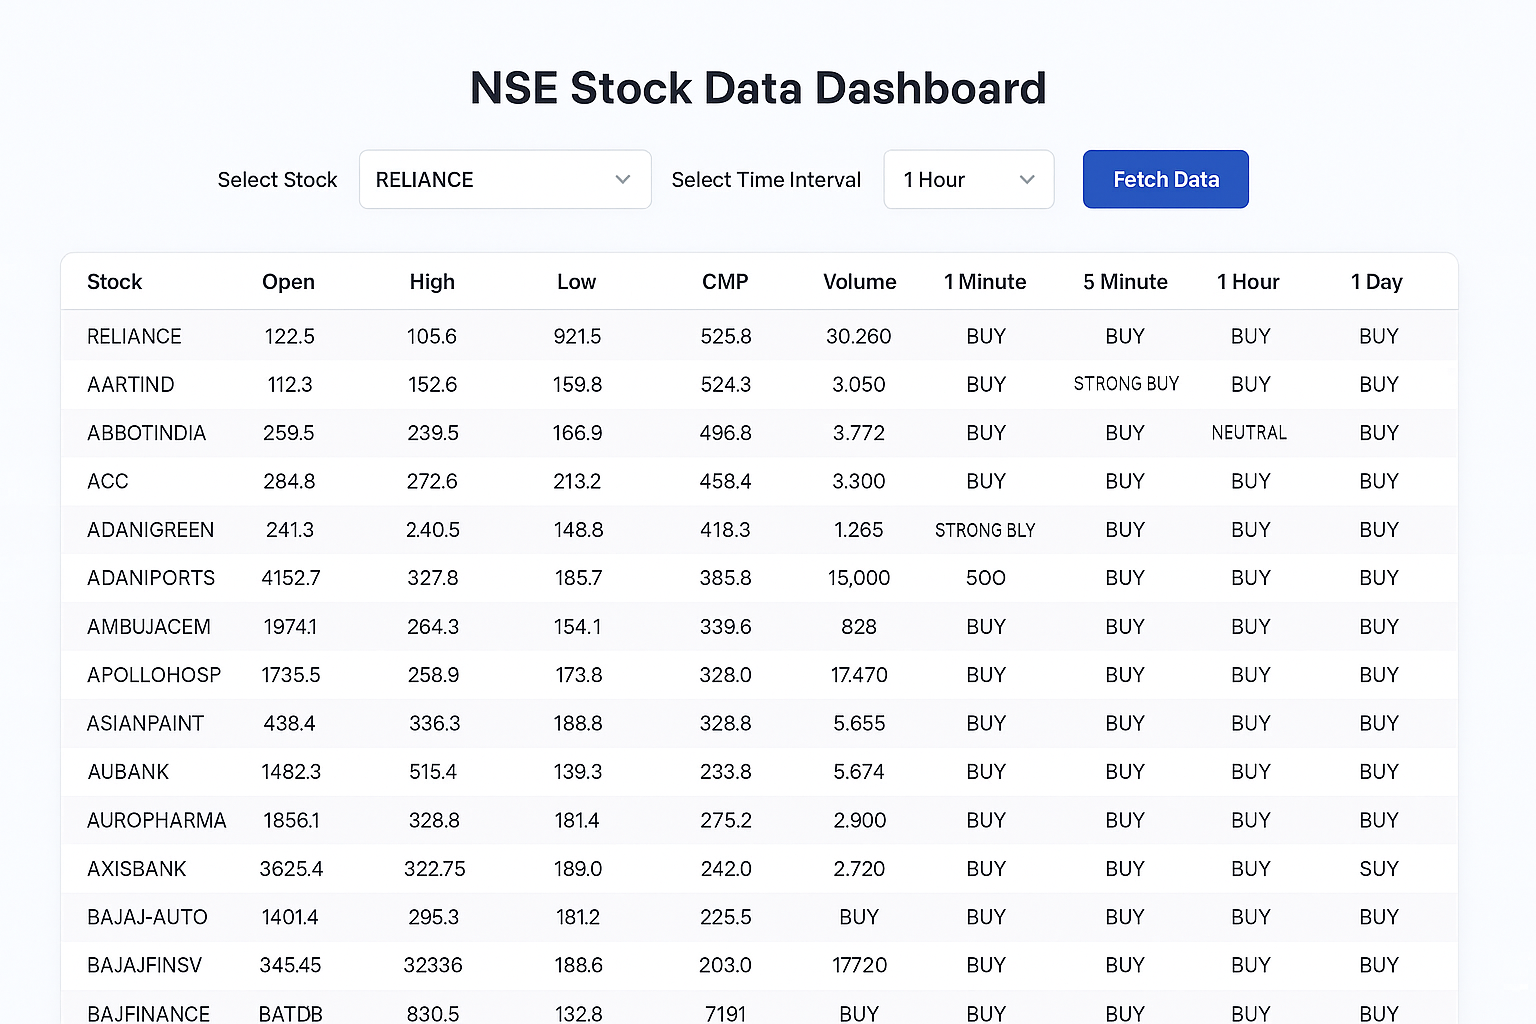Open the Select Stock dropdown showing RELIANCE
Viewport: 1536px width, 1024px height.
coord(505,179)
